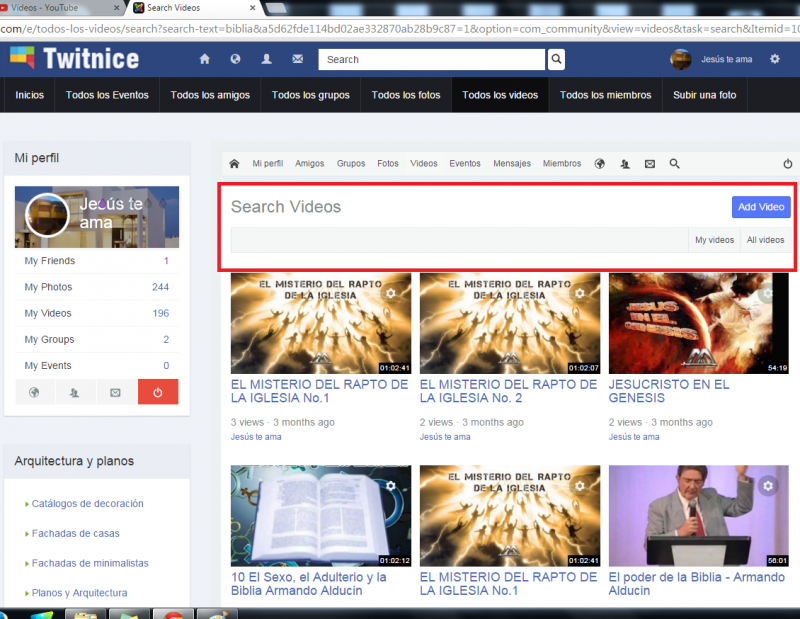Image resolution: width=800 pixels, height=619 pixels.
Task: Open JESUCRISTO EN EL GENESIS video title
Action: point(668,391)
